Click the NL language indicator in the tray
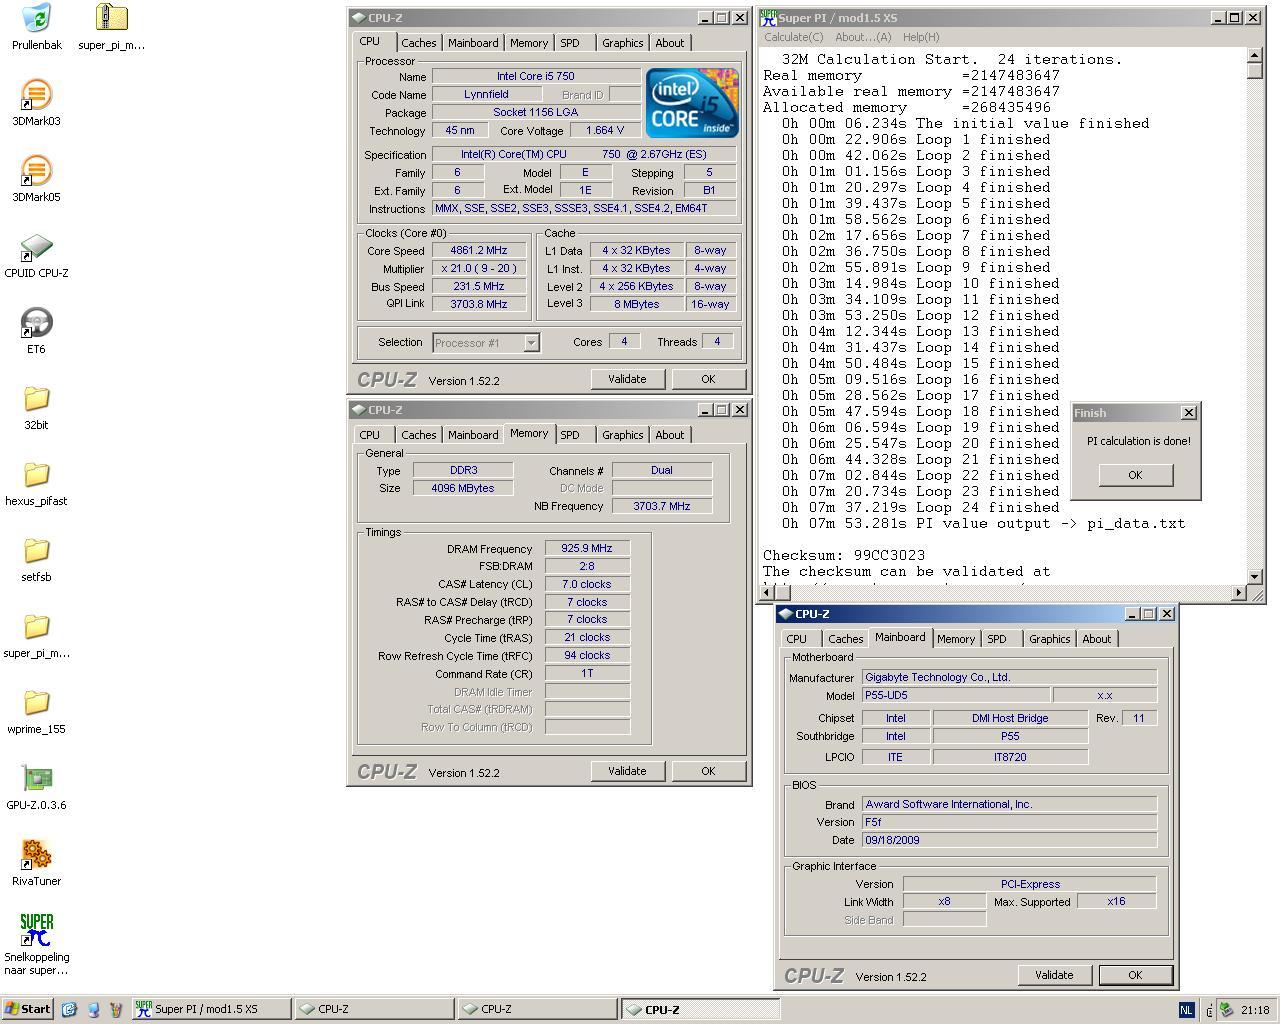This screenshot has width=1280, height=1024. point(1186,1010)
